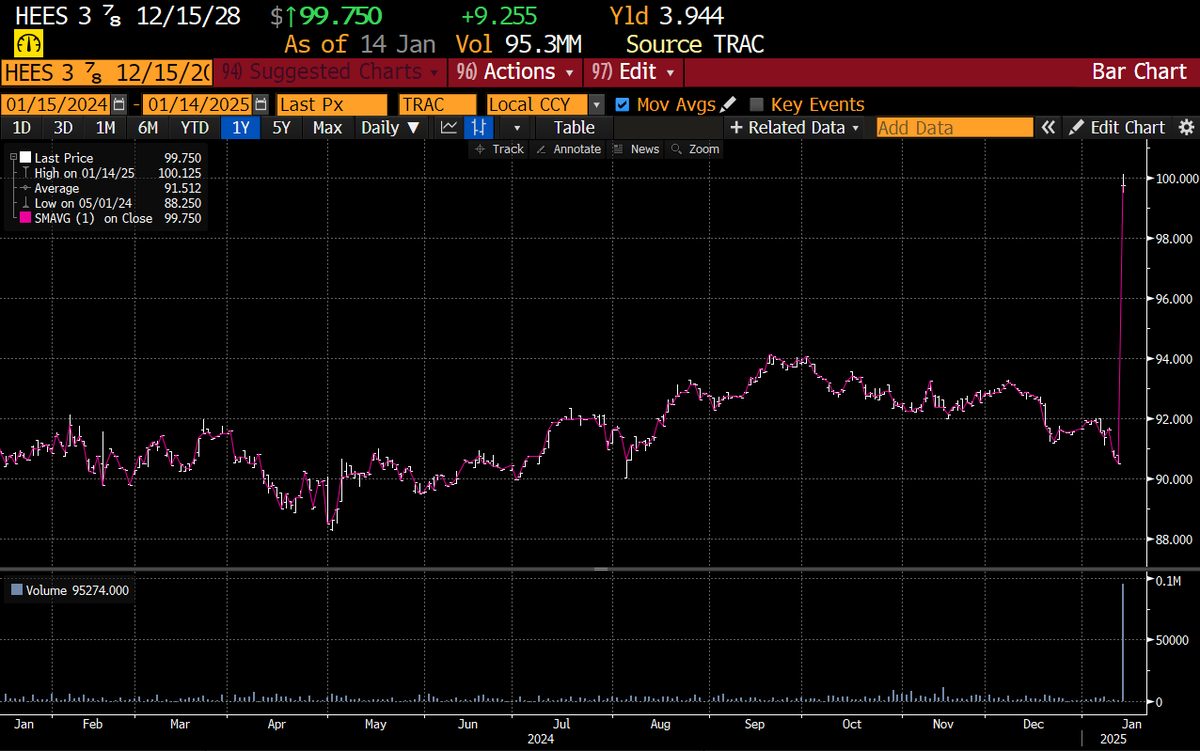Select the 1M range tab

tap(105, 127)
